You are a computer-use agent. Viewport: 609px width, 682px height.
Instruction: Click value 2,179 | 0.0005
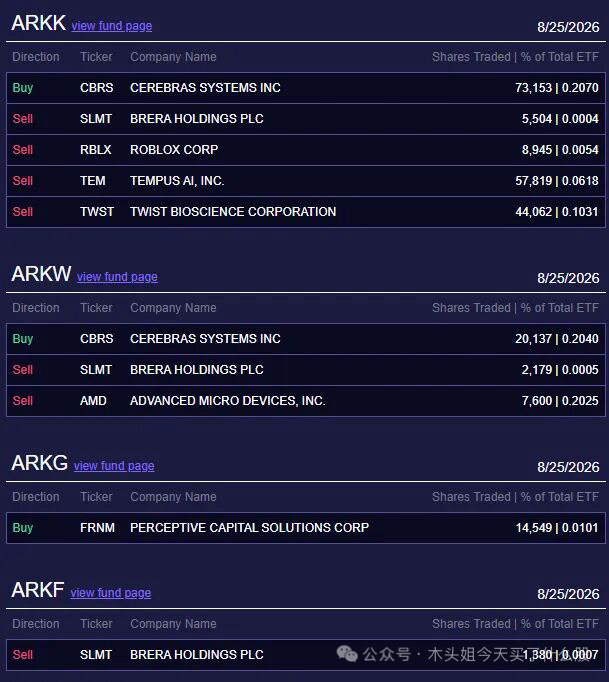(x=560, y=370)
